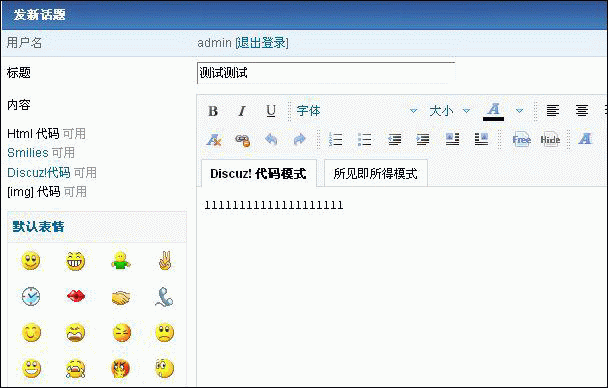608x388 pixels.
Task: Click the [img] 代码 可用 text
Action: point(47,192)
